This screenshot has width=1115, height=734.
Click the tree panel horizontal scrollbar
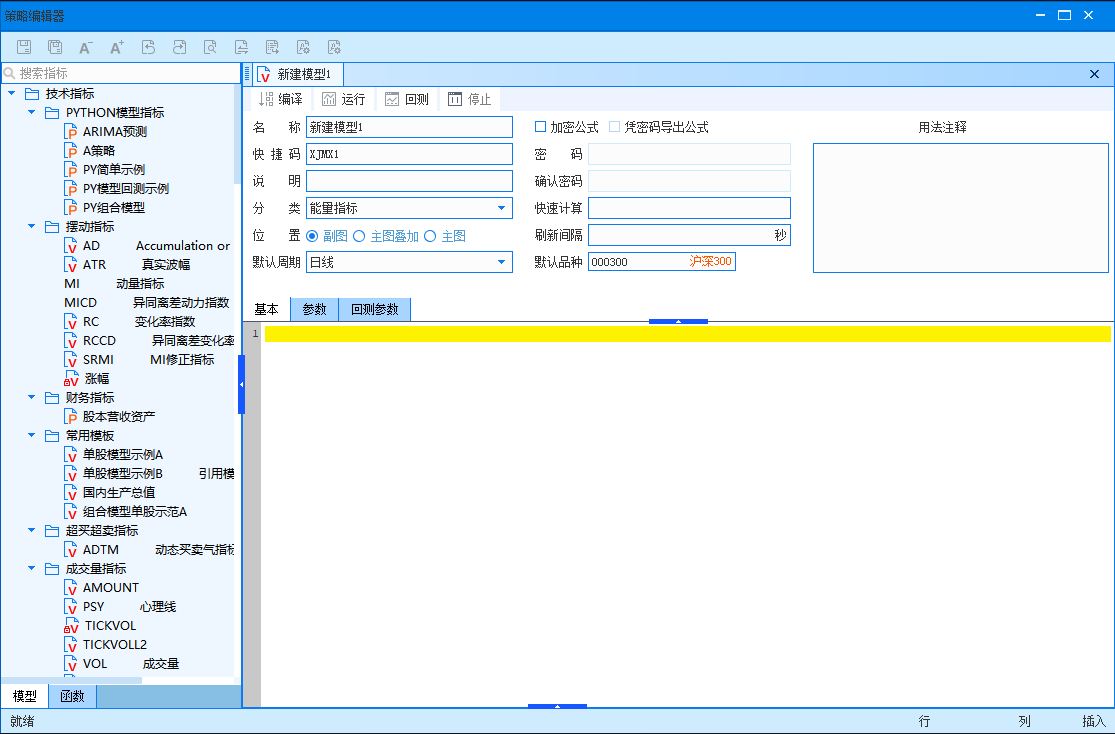coord(71,681)
